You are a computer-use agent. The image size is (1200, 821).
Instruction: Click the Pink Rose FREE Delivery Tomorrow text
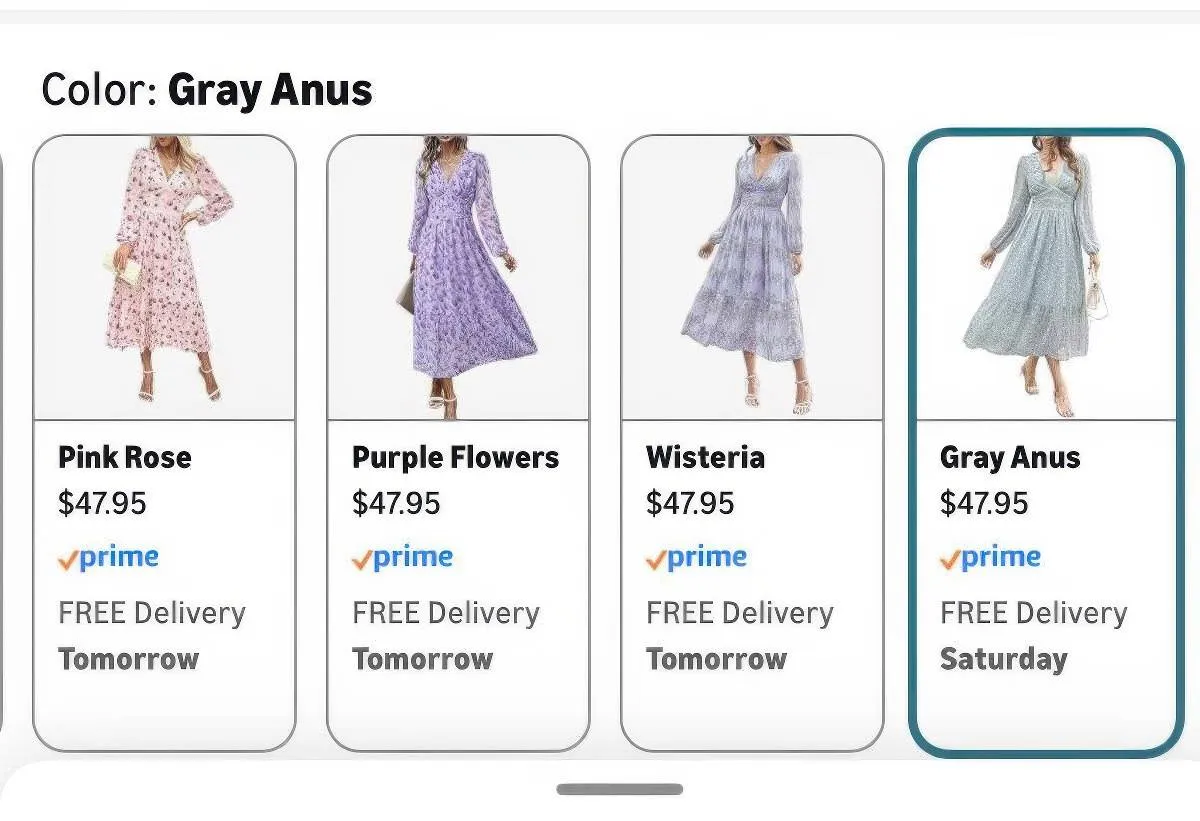point(151,636)
